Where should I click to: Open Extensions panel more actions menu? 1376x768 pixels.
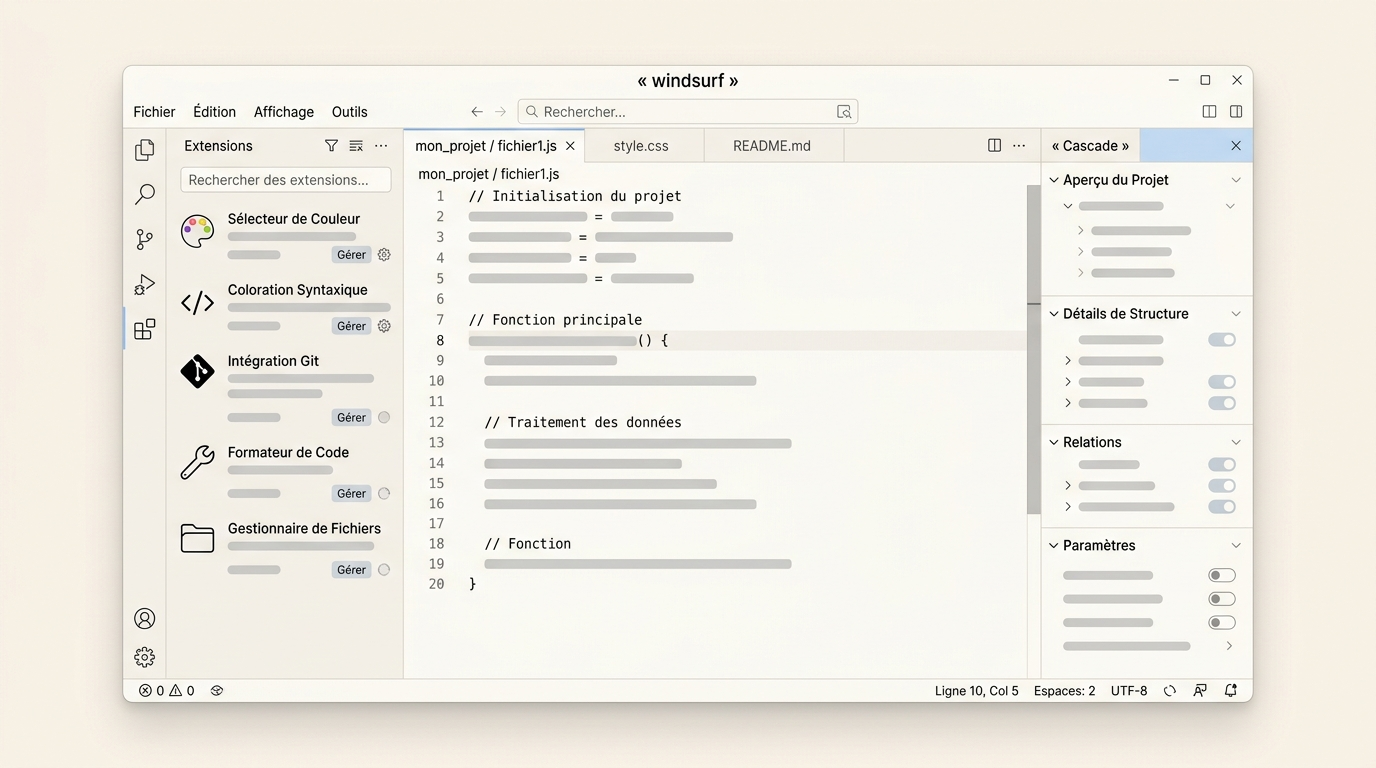(381, 146)
